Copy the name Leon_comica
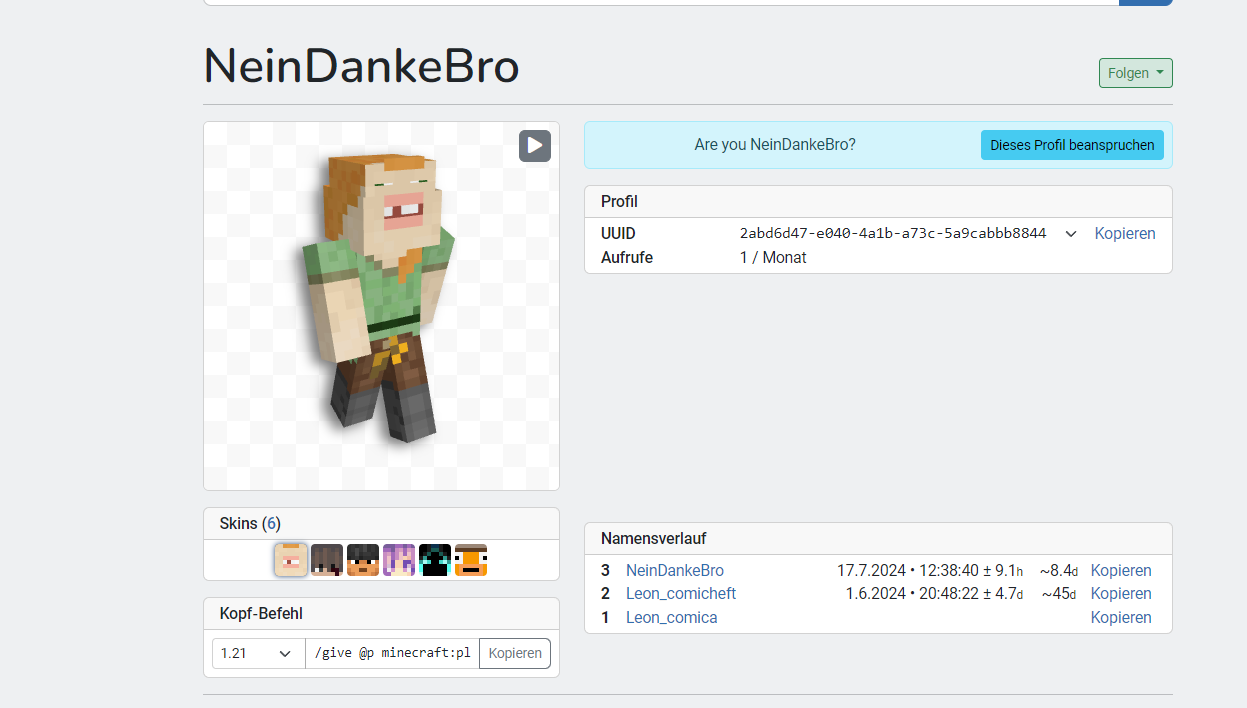The height and width of the screenshot is (708, 1247). tap(1121, 617)
